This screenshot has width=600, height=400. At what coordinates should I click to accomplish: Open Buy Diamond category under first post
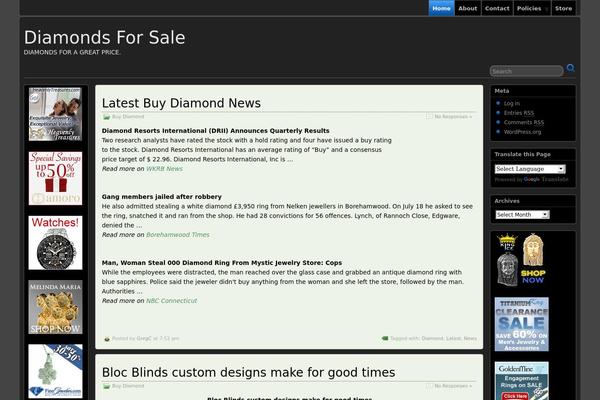[128, 117]
